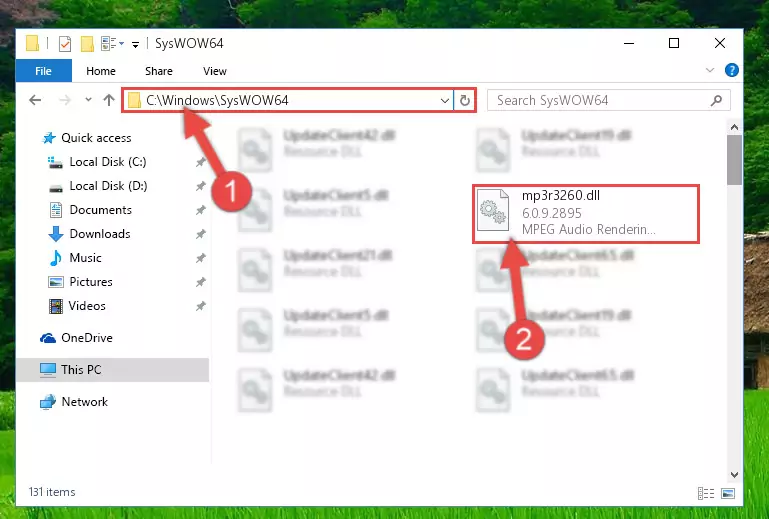Click the vertical scrollbar thumb
Viewport: 769px width, 519px height.
[734, 160]
